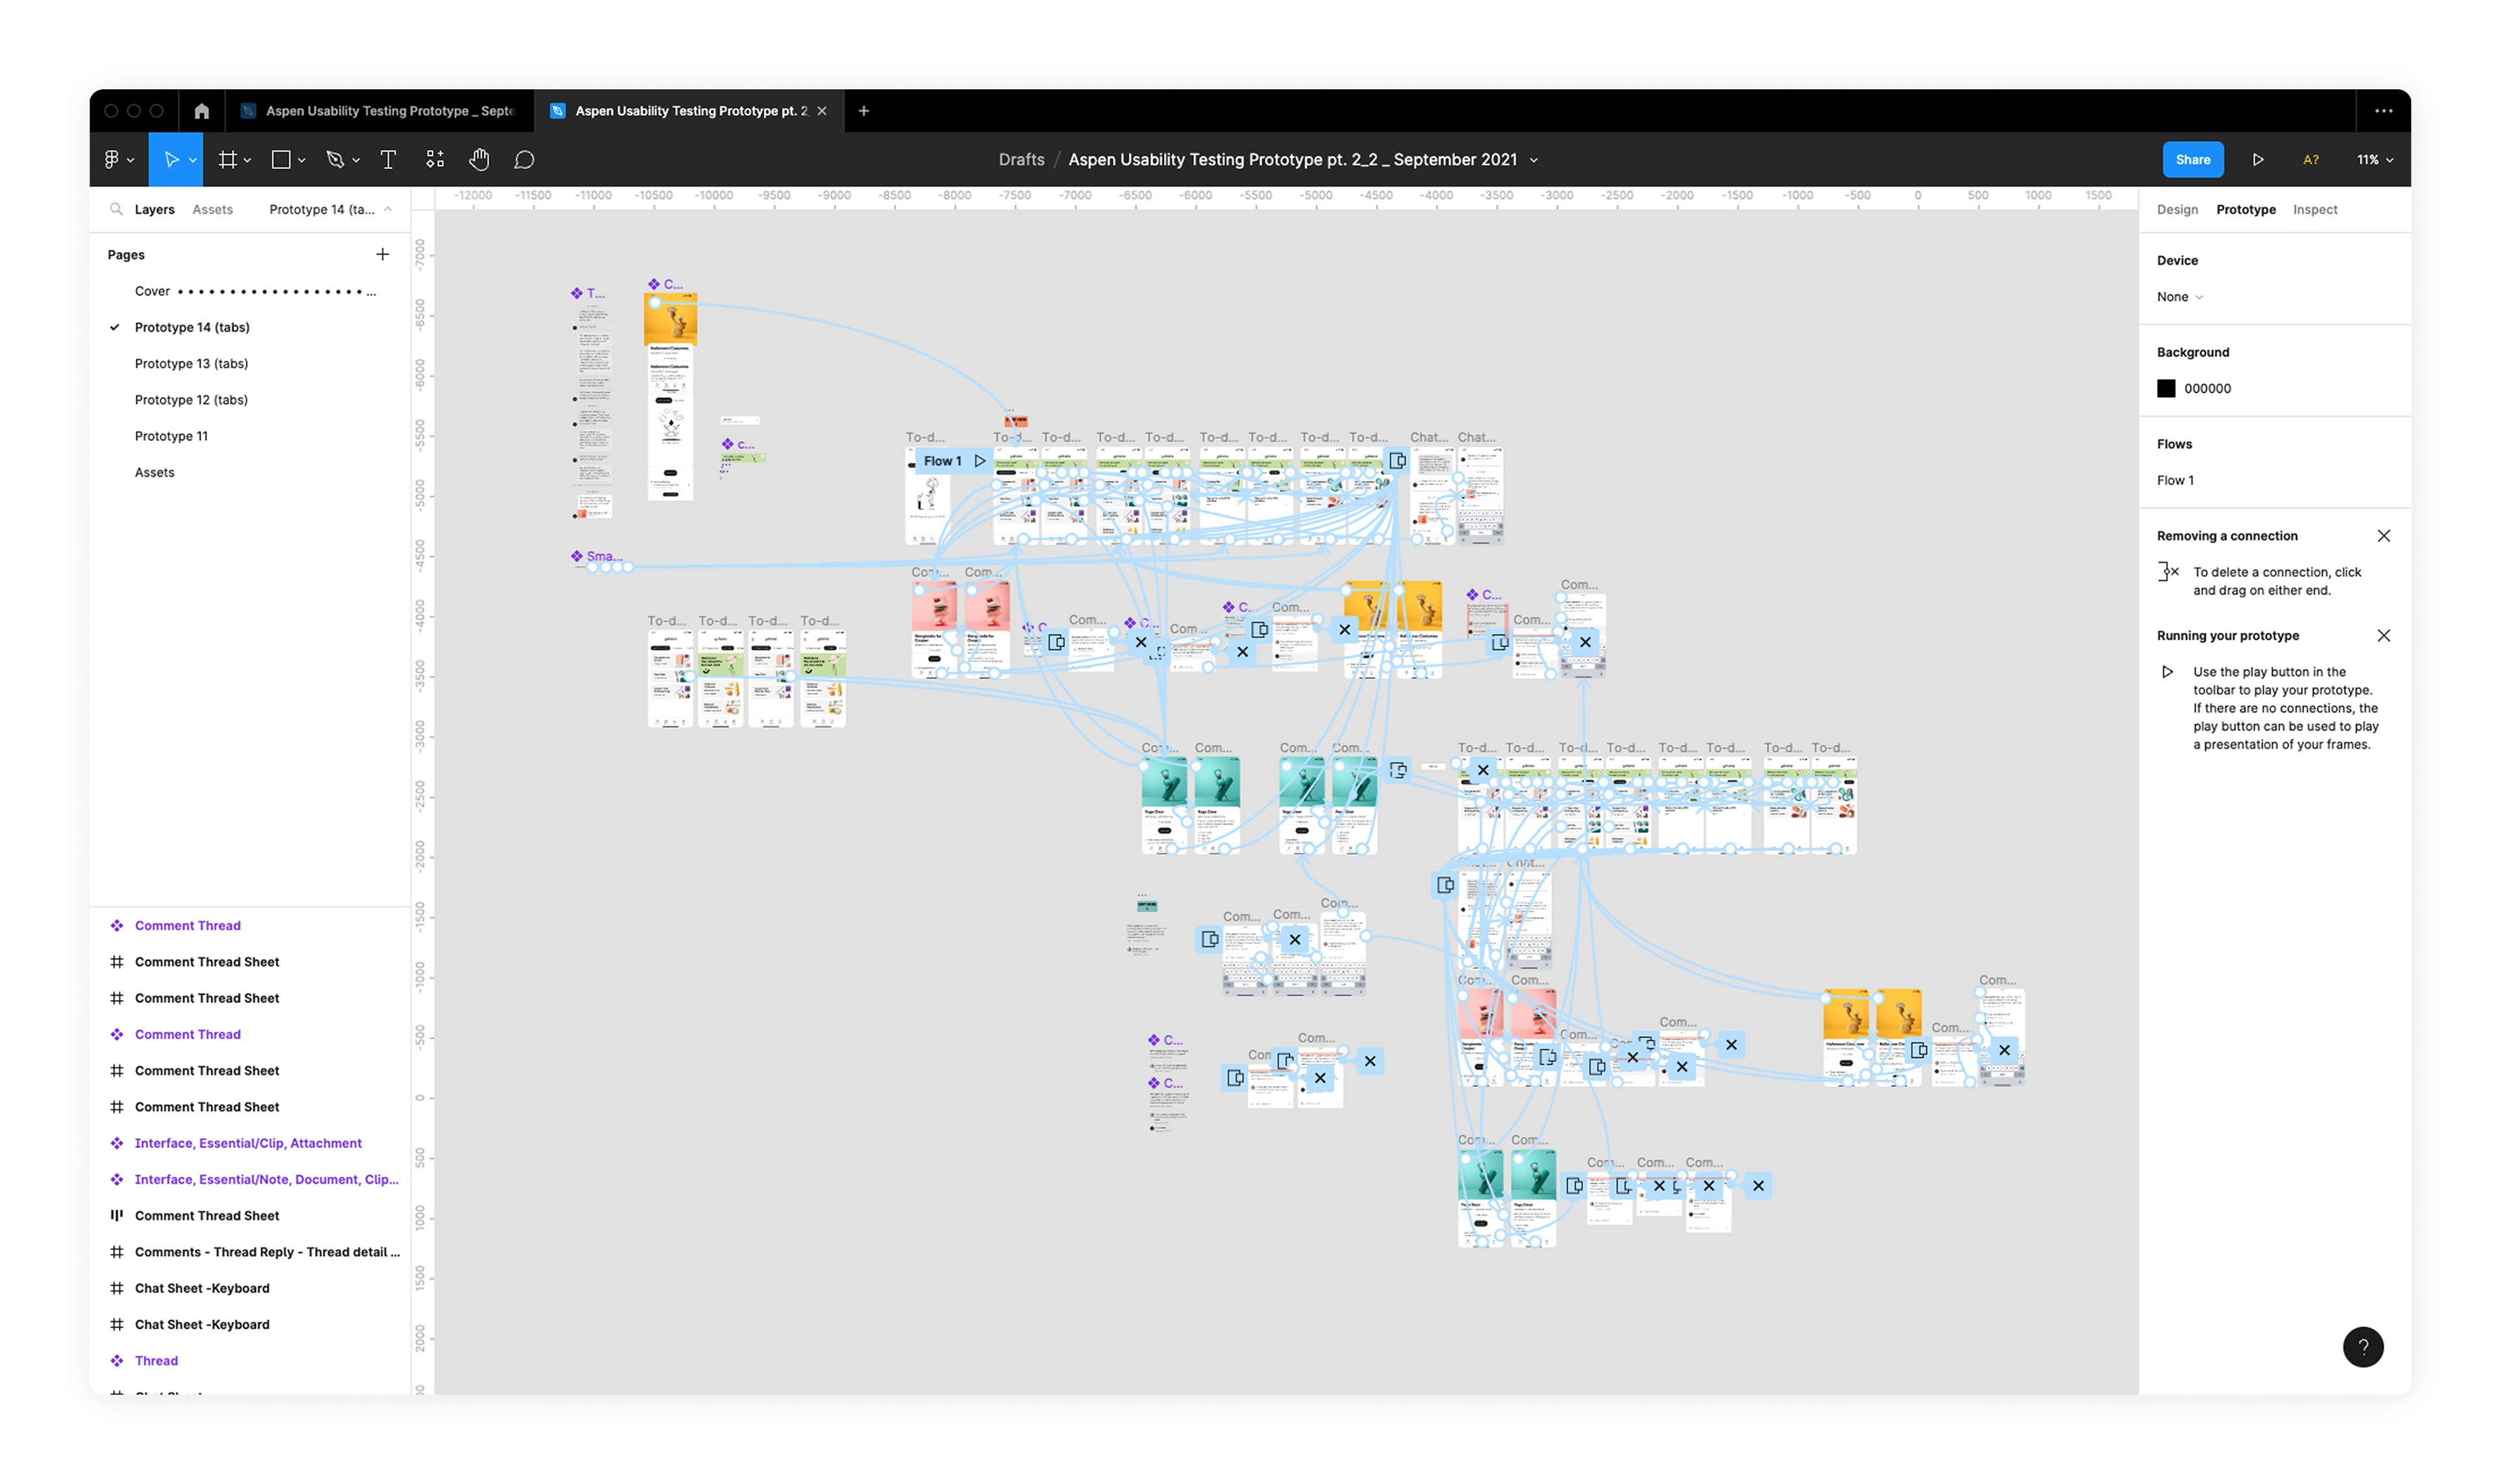Open the Shape tool dropdown arrow
This screenshot has width=2501, height=1484.
(302, 161)
